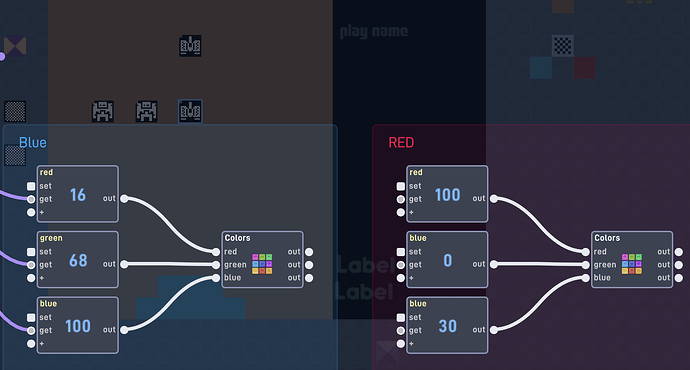Edit the value 68 in the green node
690x370 pixels.
point(78,260)
